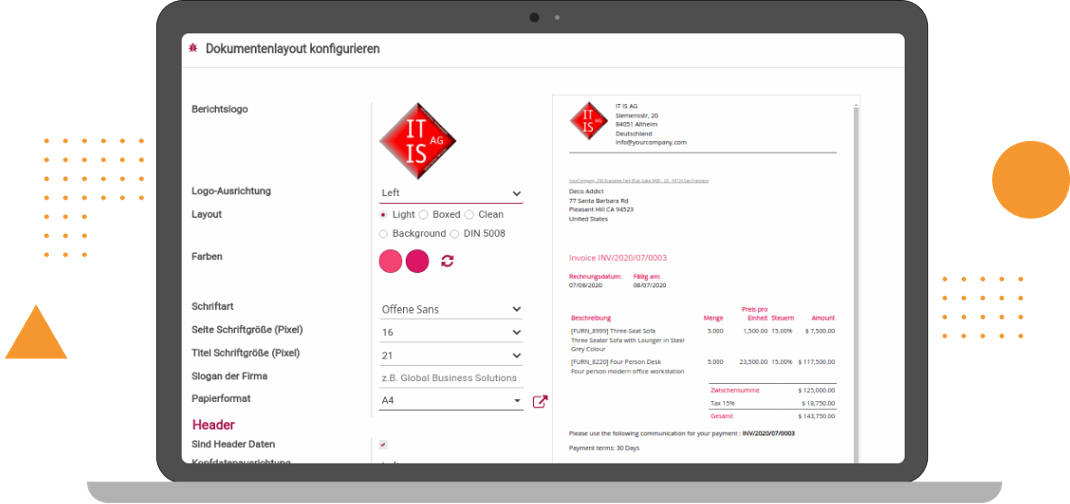This screenshot has height=504, width=1070.
Task: Expand the Papierformat A4 dropdown
Action: [451, 401]
